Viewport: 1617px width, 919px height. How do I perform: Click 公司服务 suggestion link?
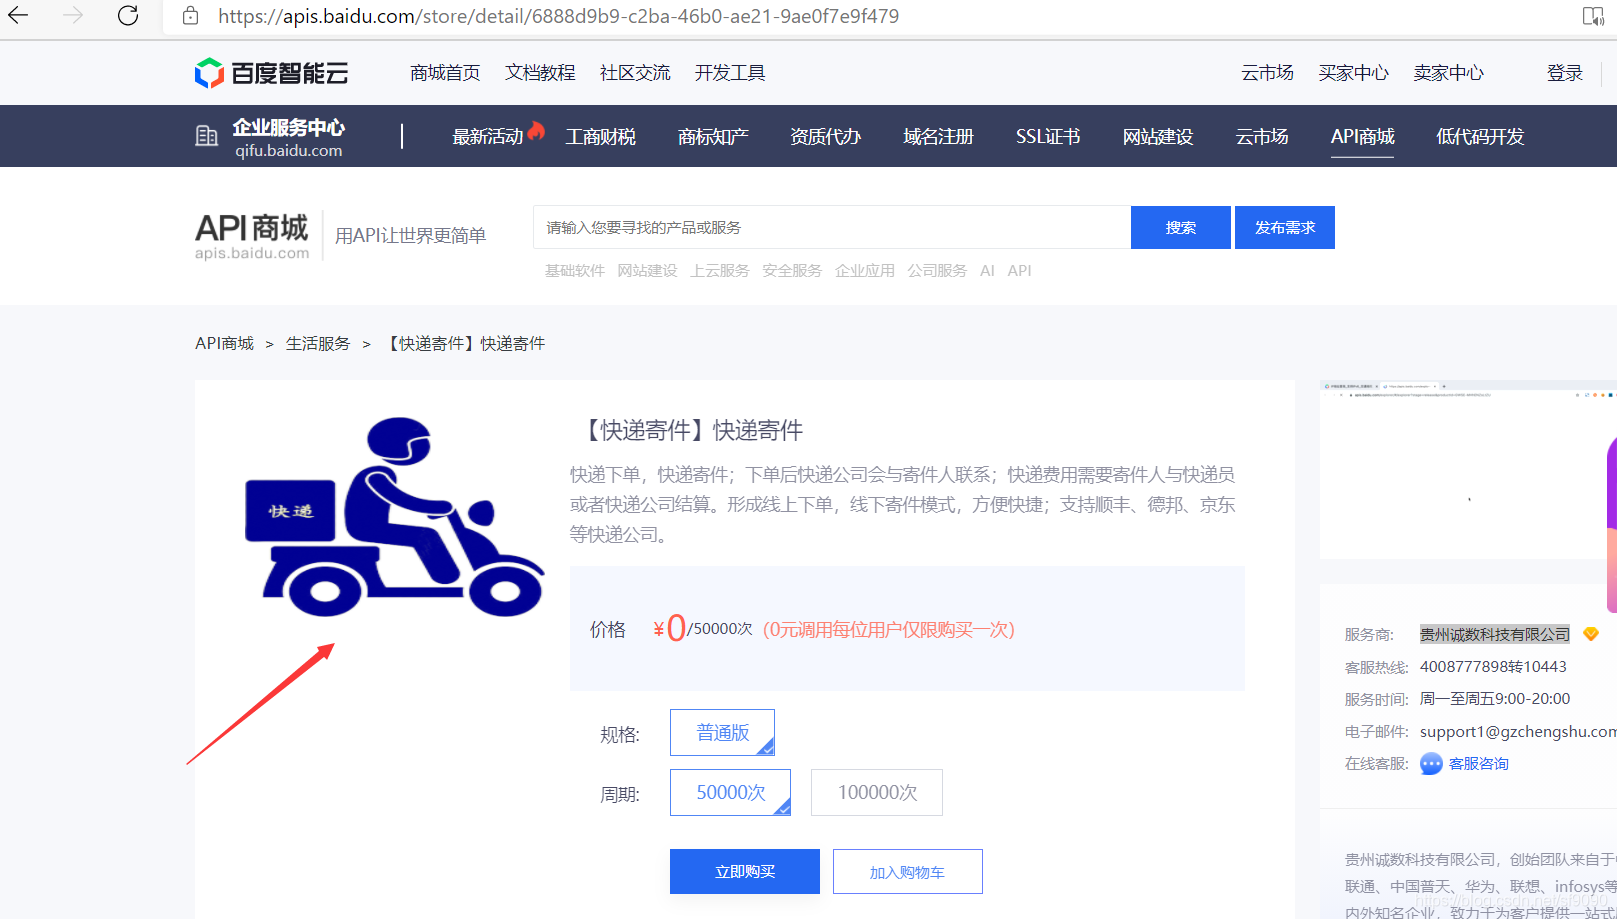click(x=937, y=271)
